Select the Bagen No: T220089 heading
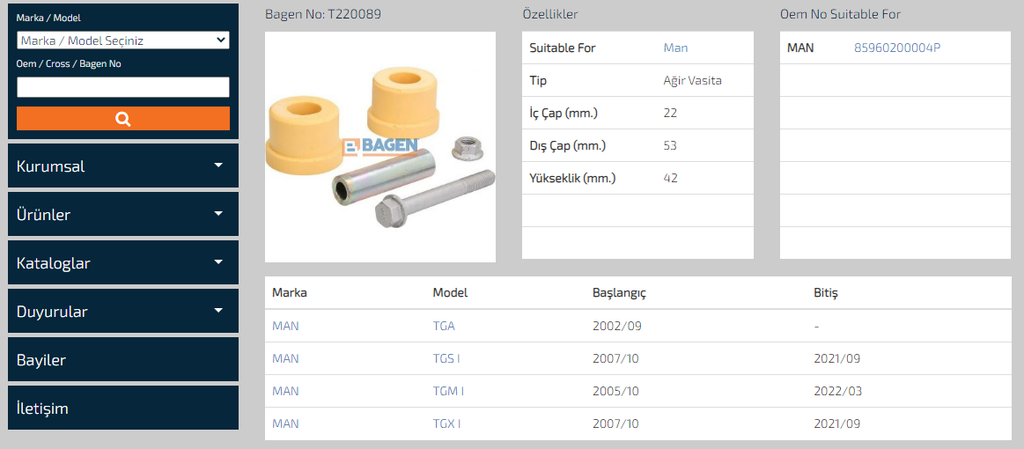This screenshot has height=449, width=1024. [x=323, y=14]
